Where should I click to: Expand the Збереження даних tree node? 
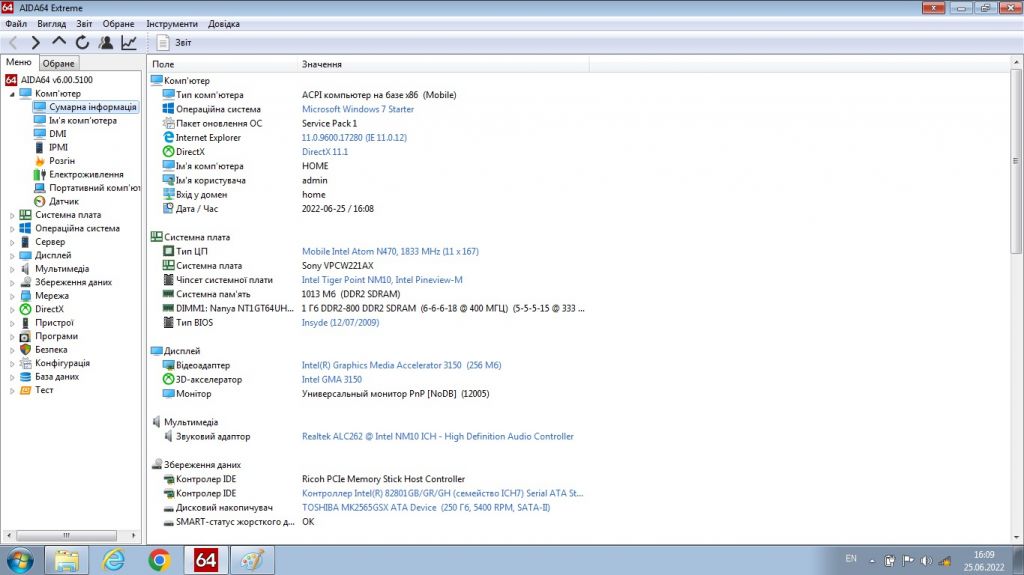pos(12,282)
